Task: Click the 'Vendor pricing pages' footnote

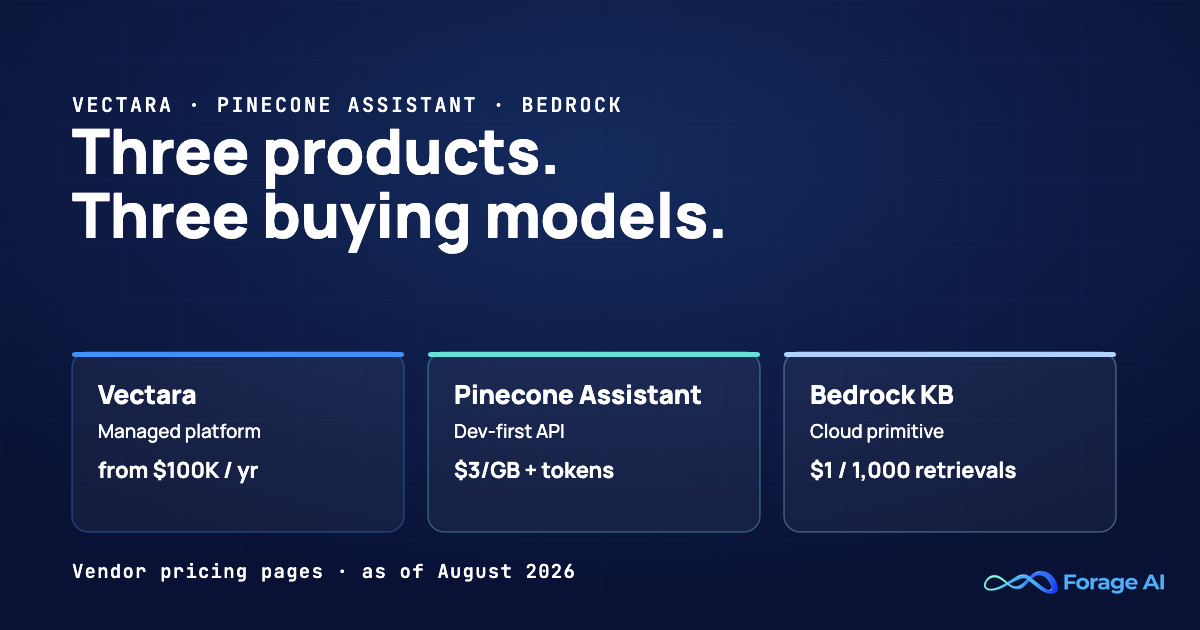Action: click(x=198, y=572)
